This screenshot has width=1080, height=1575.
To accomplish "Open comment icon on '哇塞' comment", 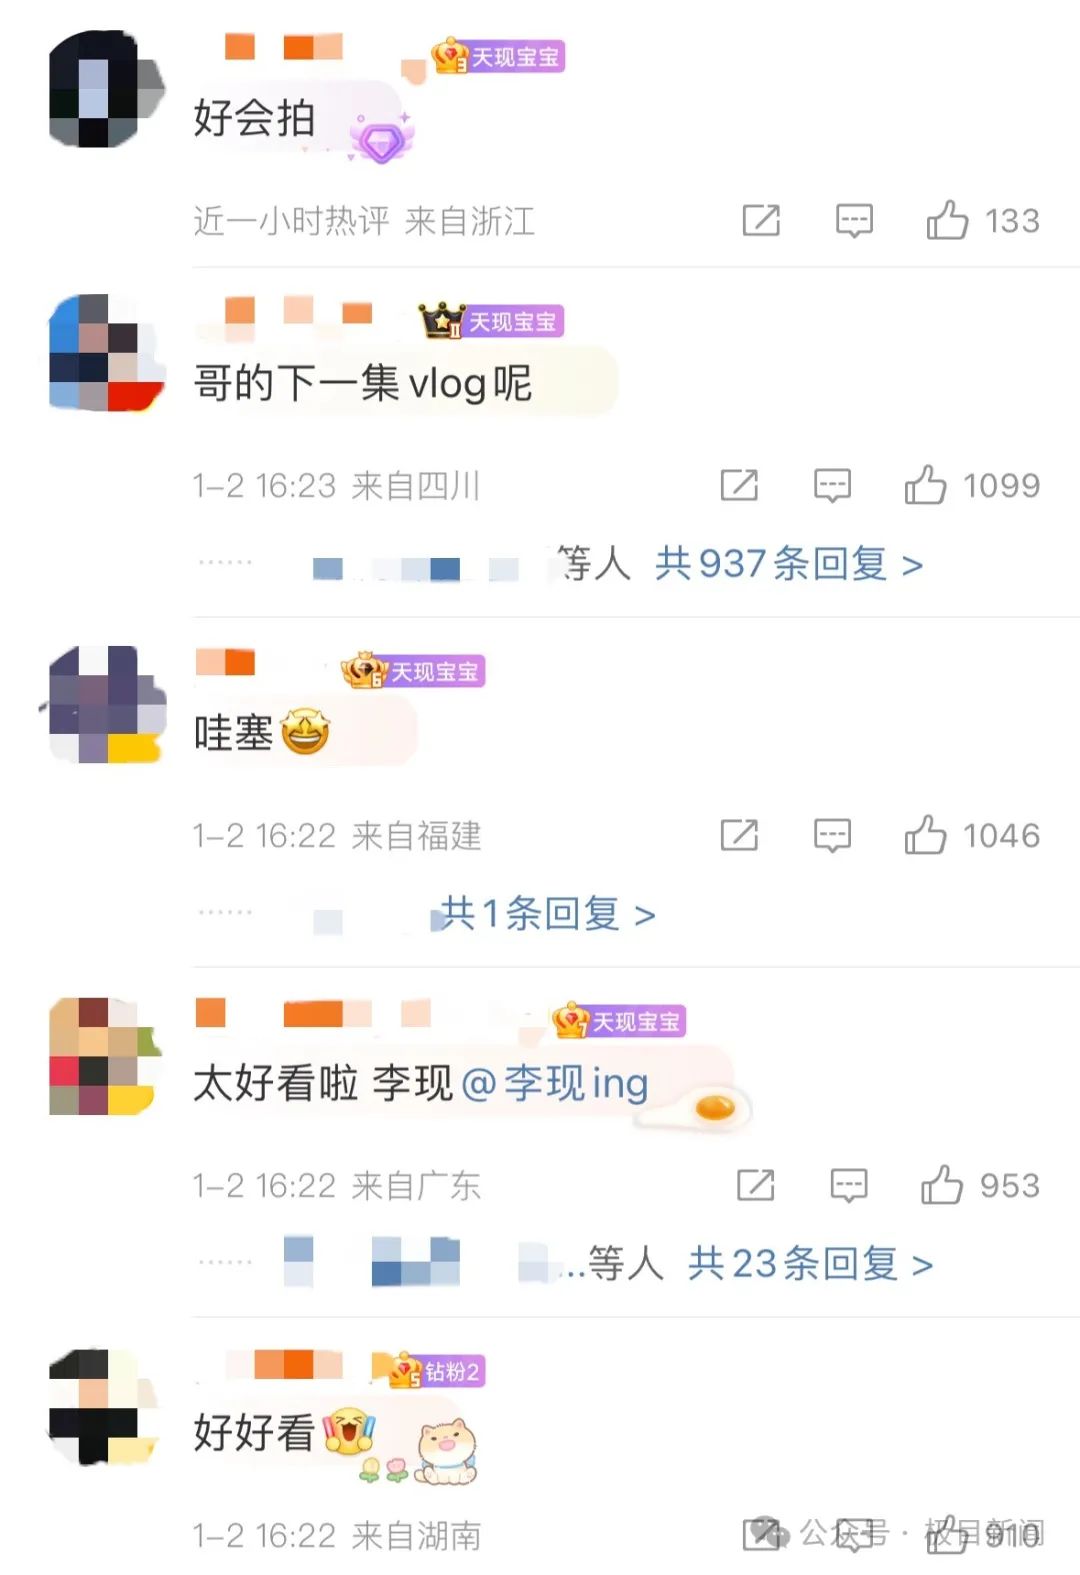I will 832,836.
